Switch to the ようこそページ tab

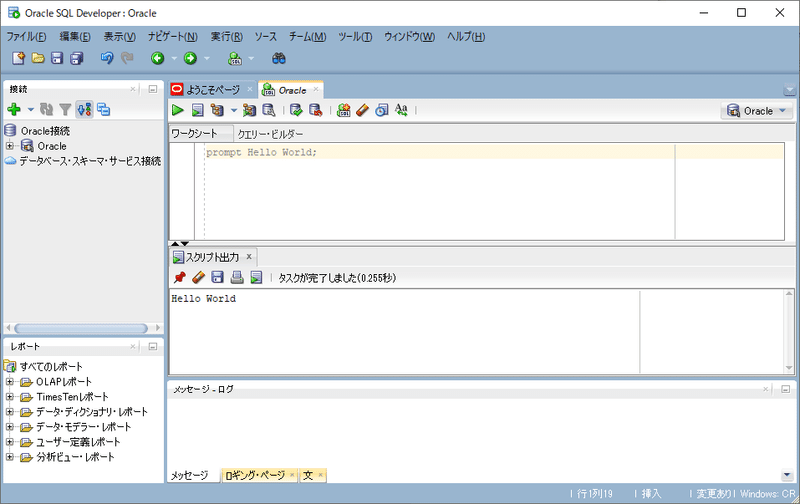pyautogui.click(x=213, y=90)
